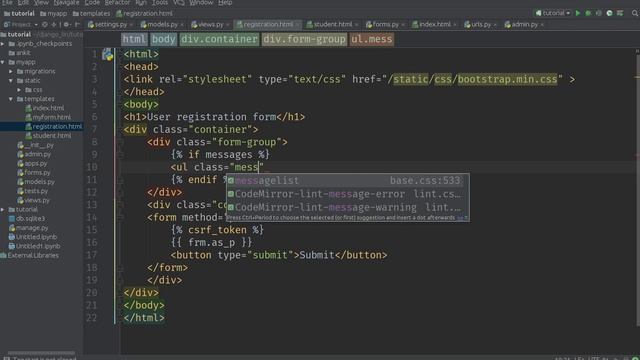Open the Refactor menu

[x=118, y=3]
